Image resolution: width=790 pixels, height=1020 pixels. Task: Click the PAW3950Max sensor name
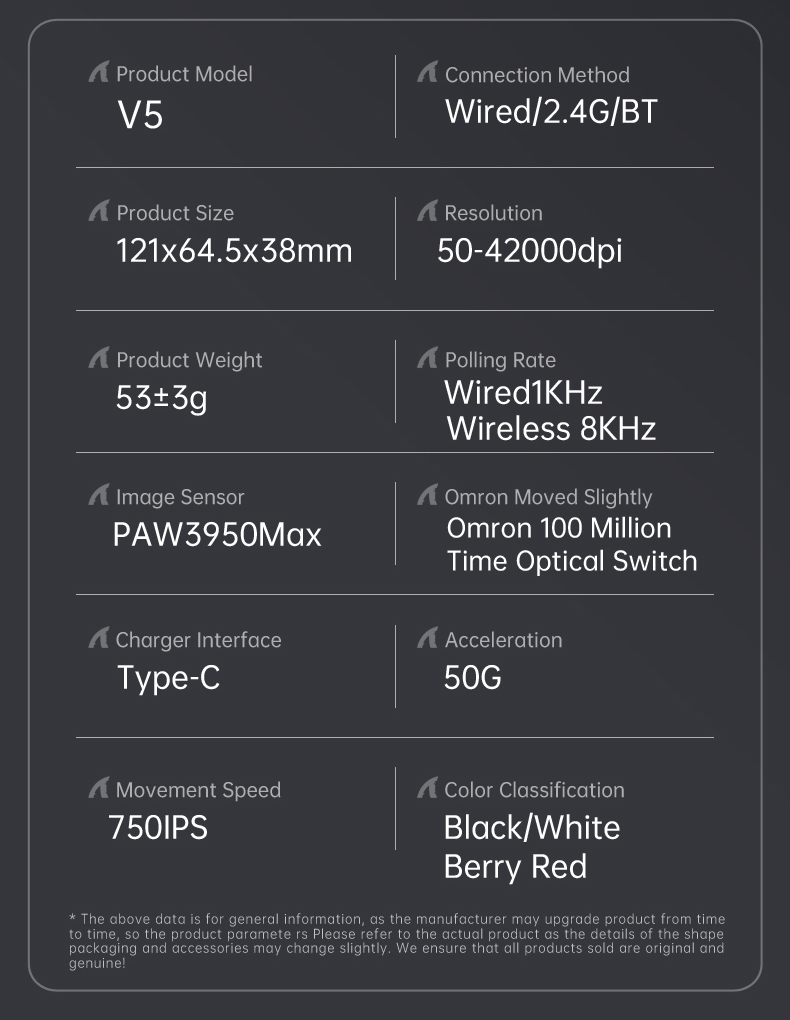[x=217, y=535]
